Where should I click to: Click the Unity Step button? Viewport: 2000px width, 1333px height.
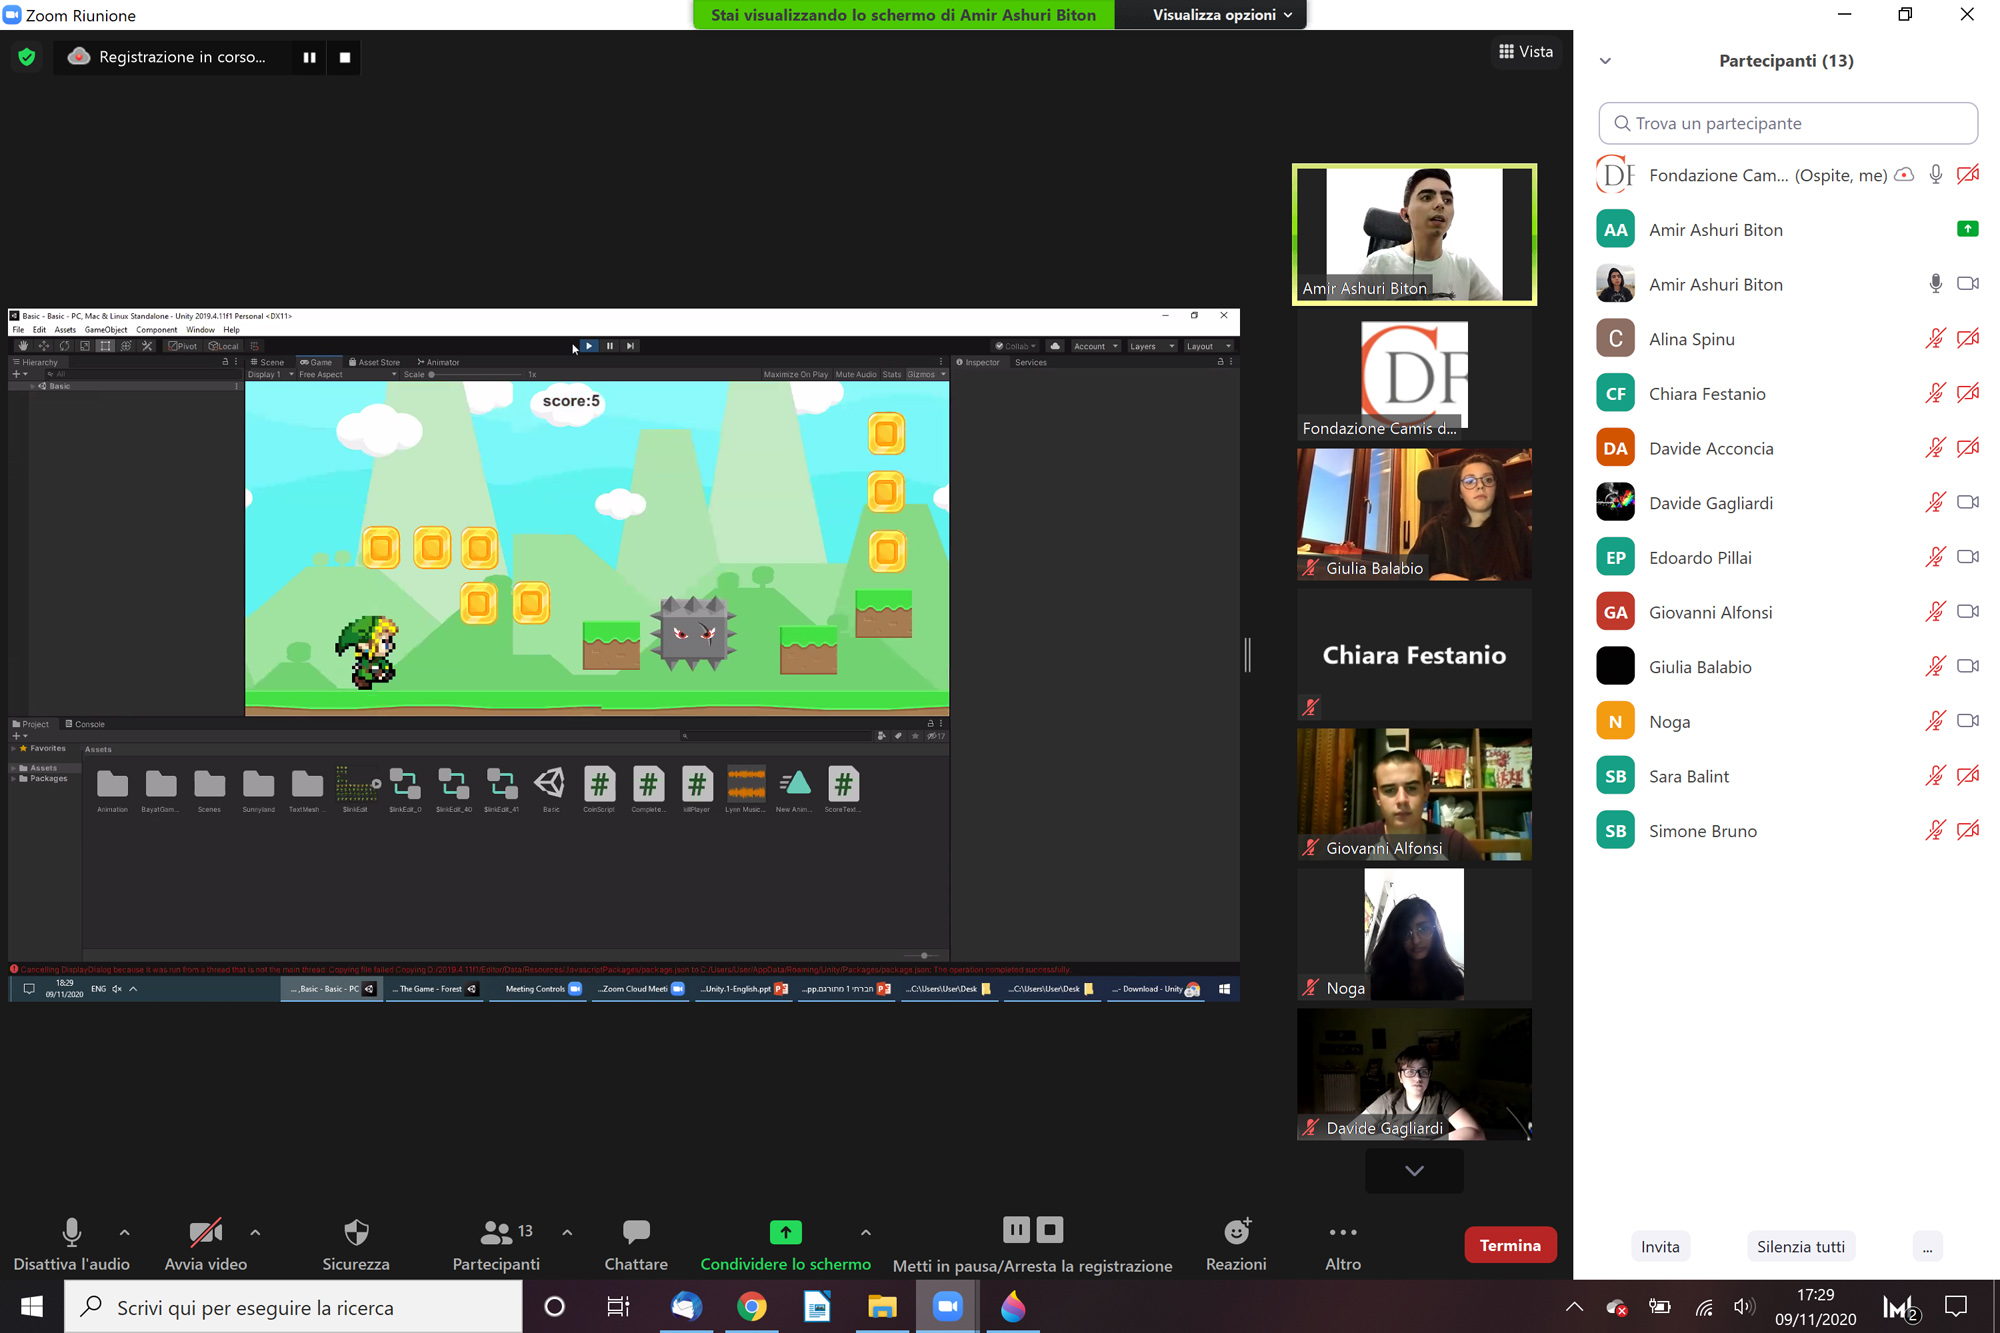pyautogui.click(x=630, y=346)
